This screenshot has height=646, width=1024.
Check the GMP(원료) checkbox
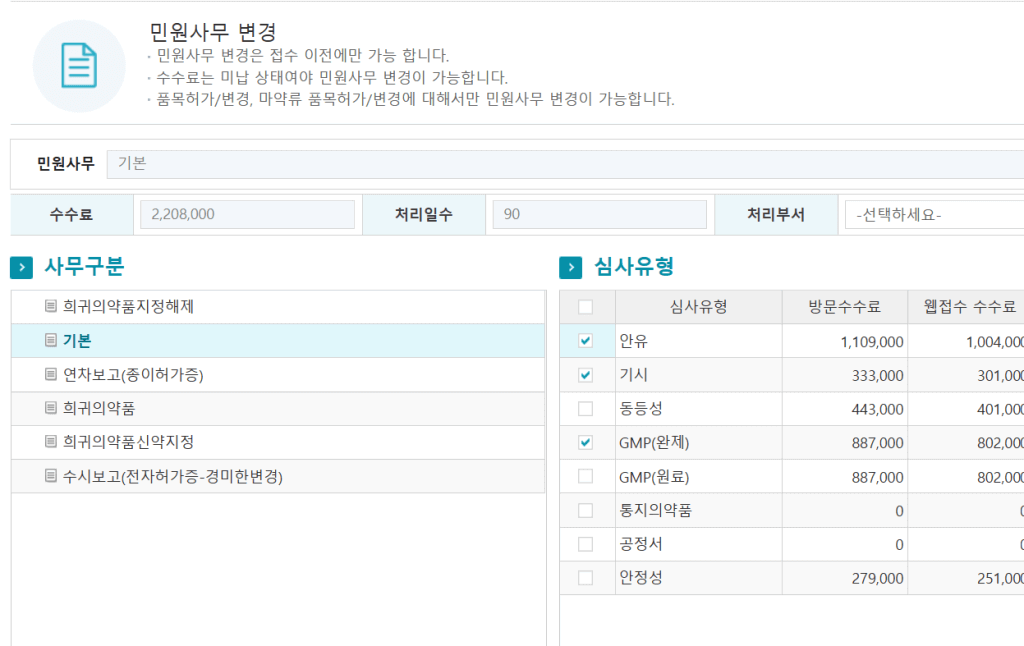(586, 477)
